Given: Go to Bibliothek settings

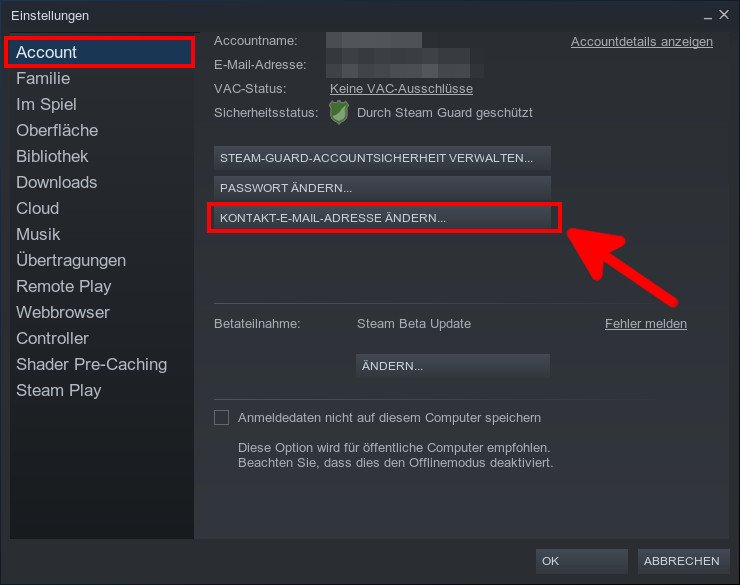Looking at the screenshot, I should (52, 156).
